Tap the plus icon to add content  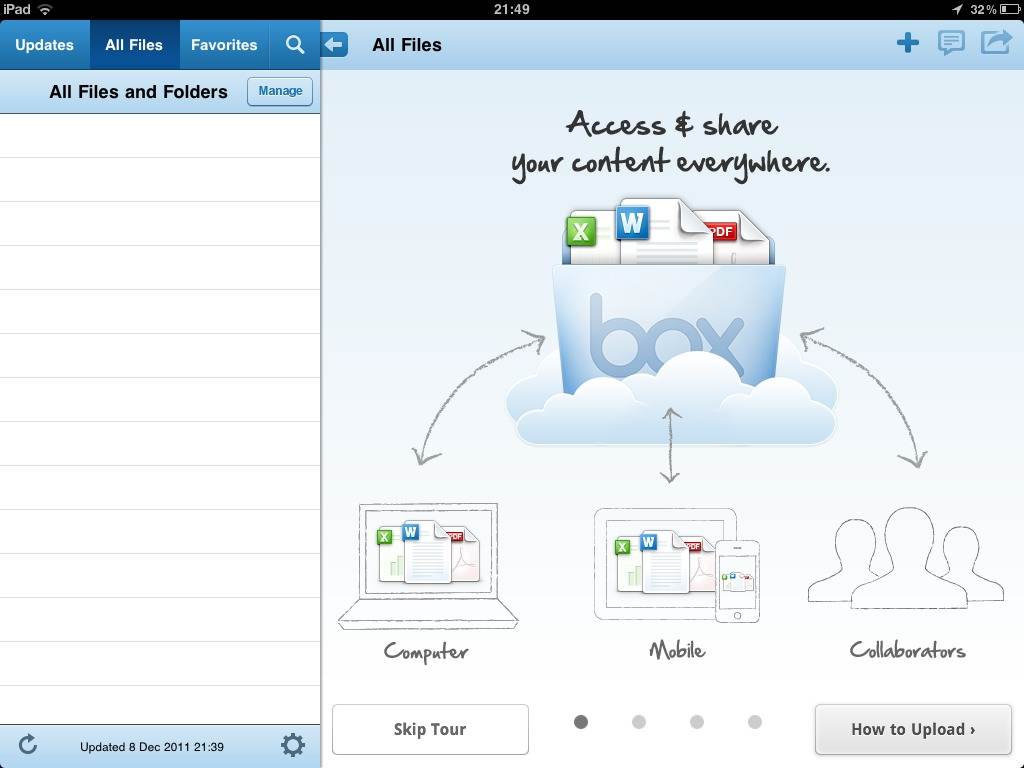point(907,43)
